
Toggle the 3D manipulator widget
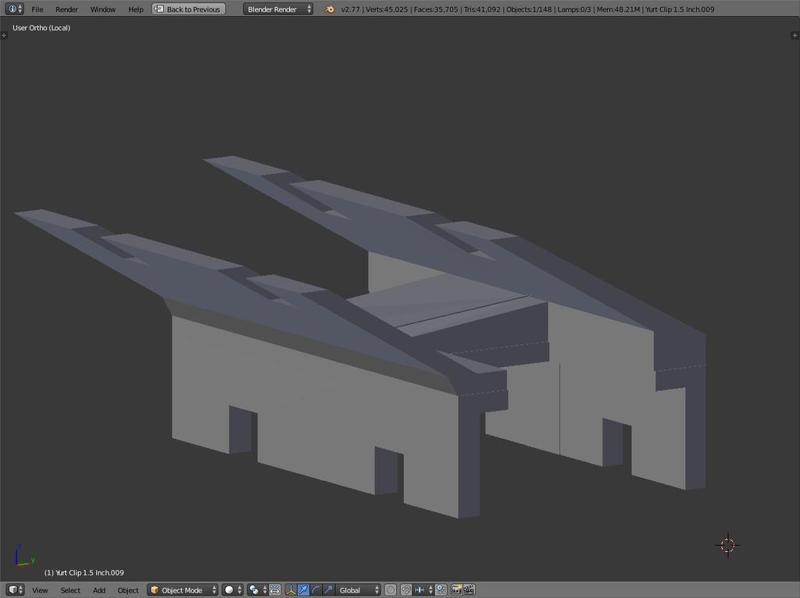point(290,589)
